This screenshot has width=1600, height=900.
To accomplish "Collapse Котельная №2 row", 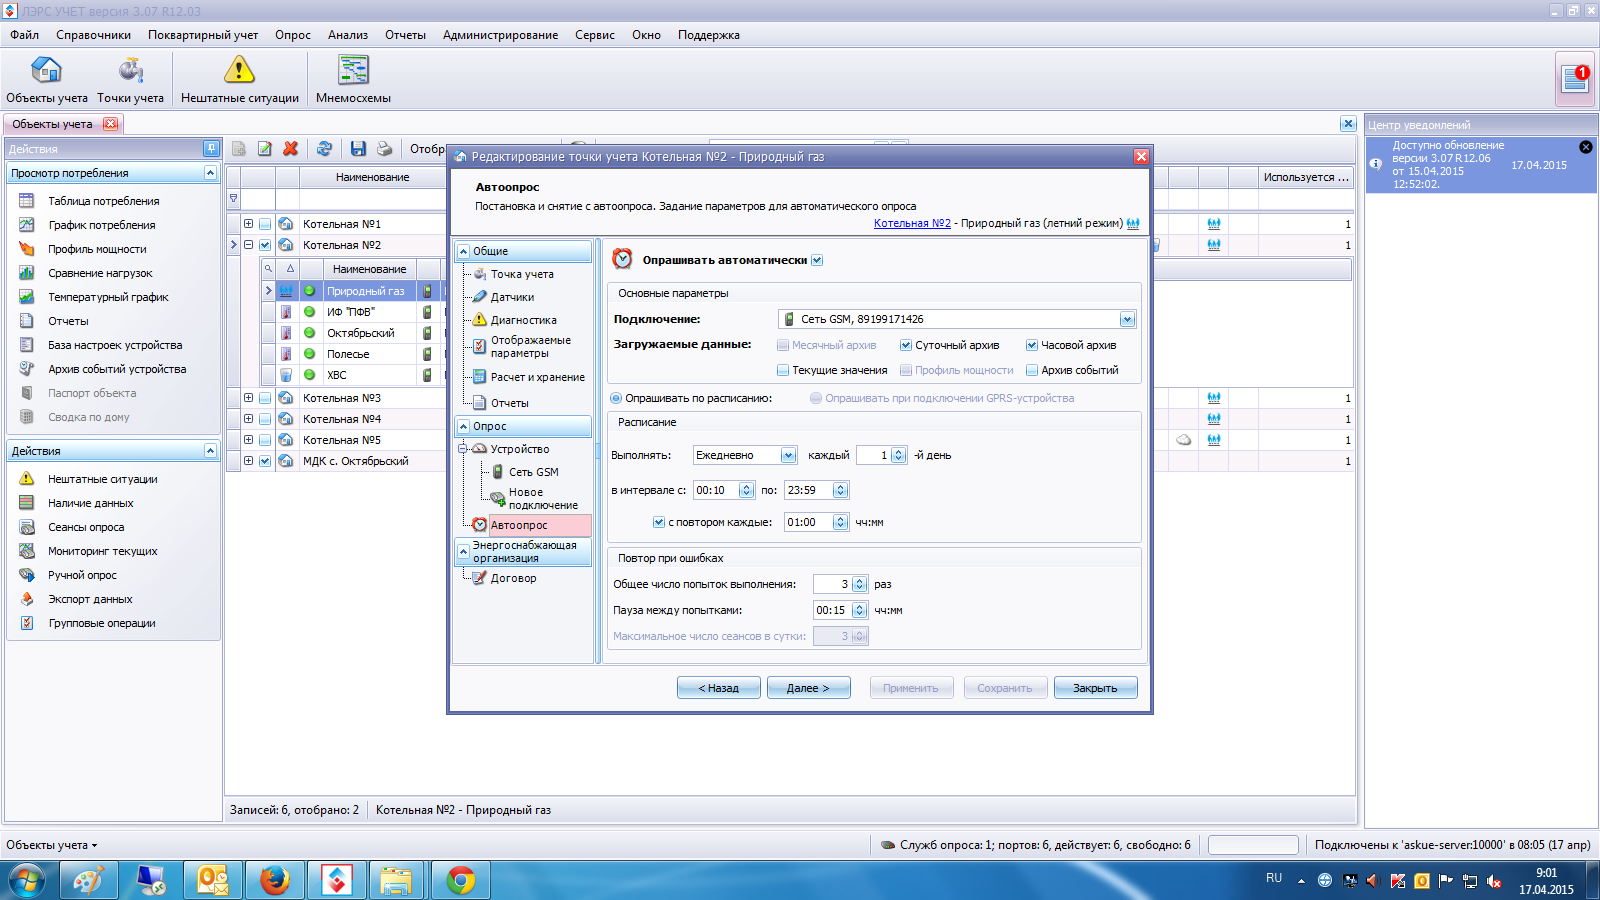I will tap(248, 245).
